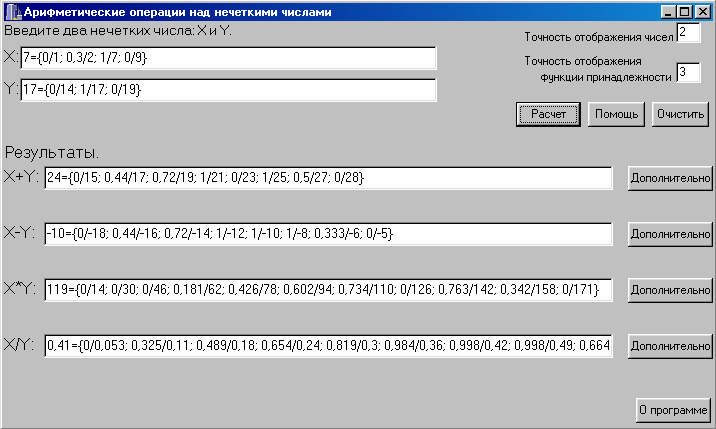Click Дополнительно next to X*Y result
This screenshot has width=716, height=429.
click(x=670, y=290)
